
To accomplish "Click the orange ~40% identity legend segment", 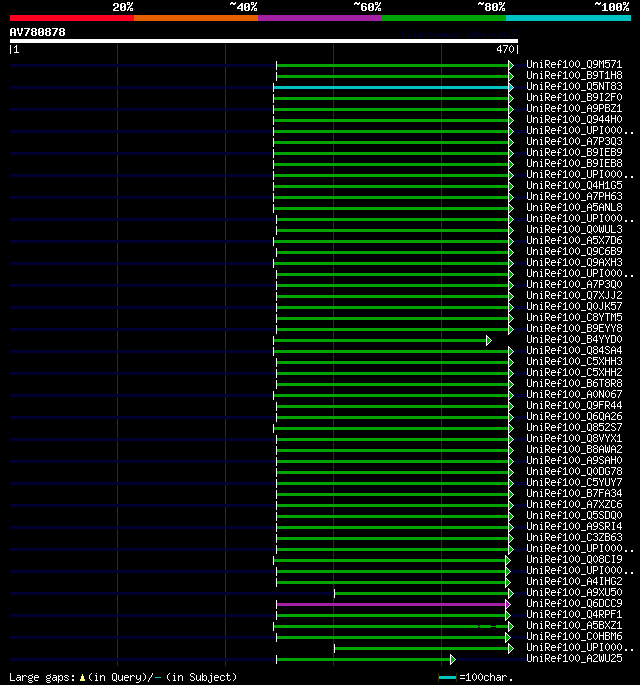I will 196,18.
